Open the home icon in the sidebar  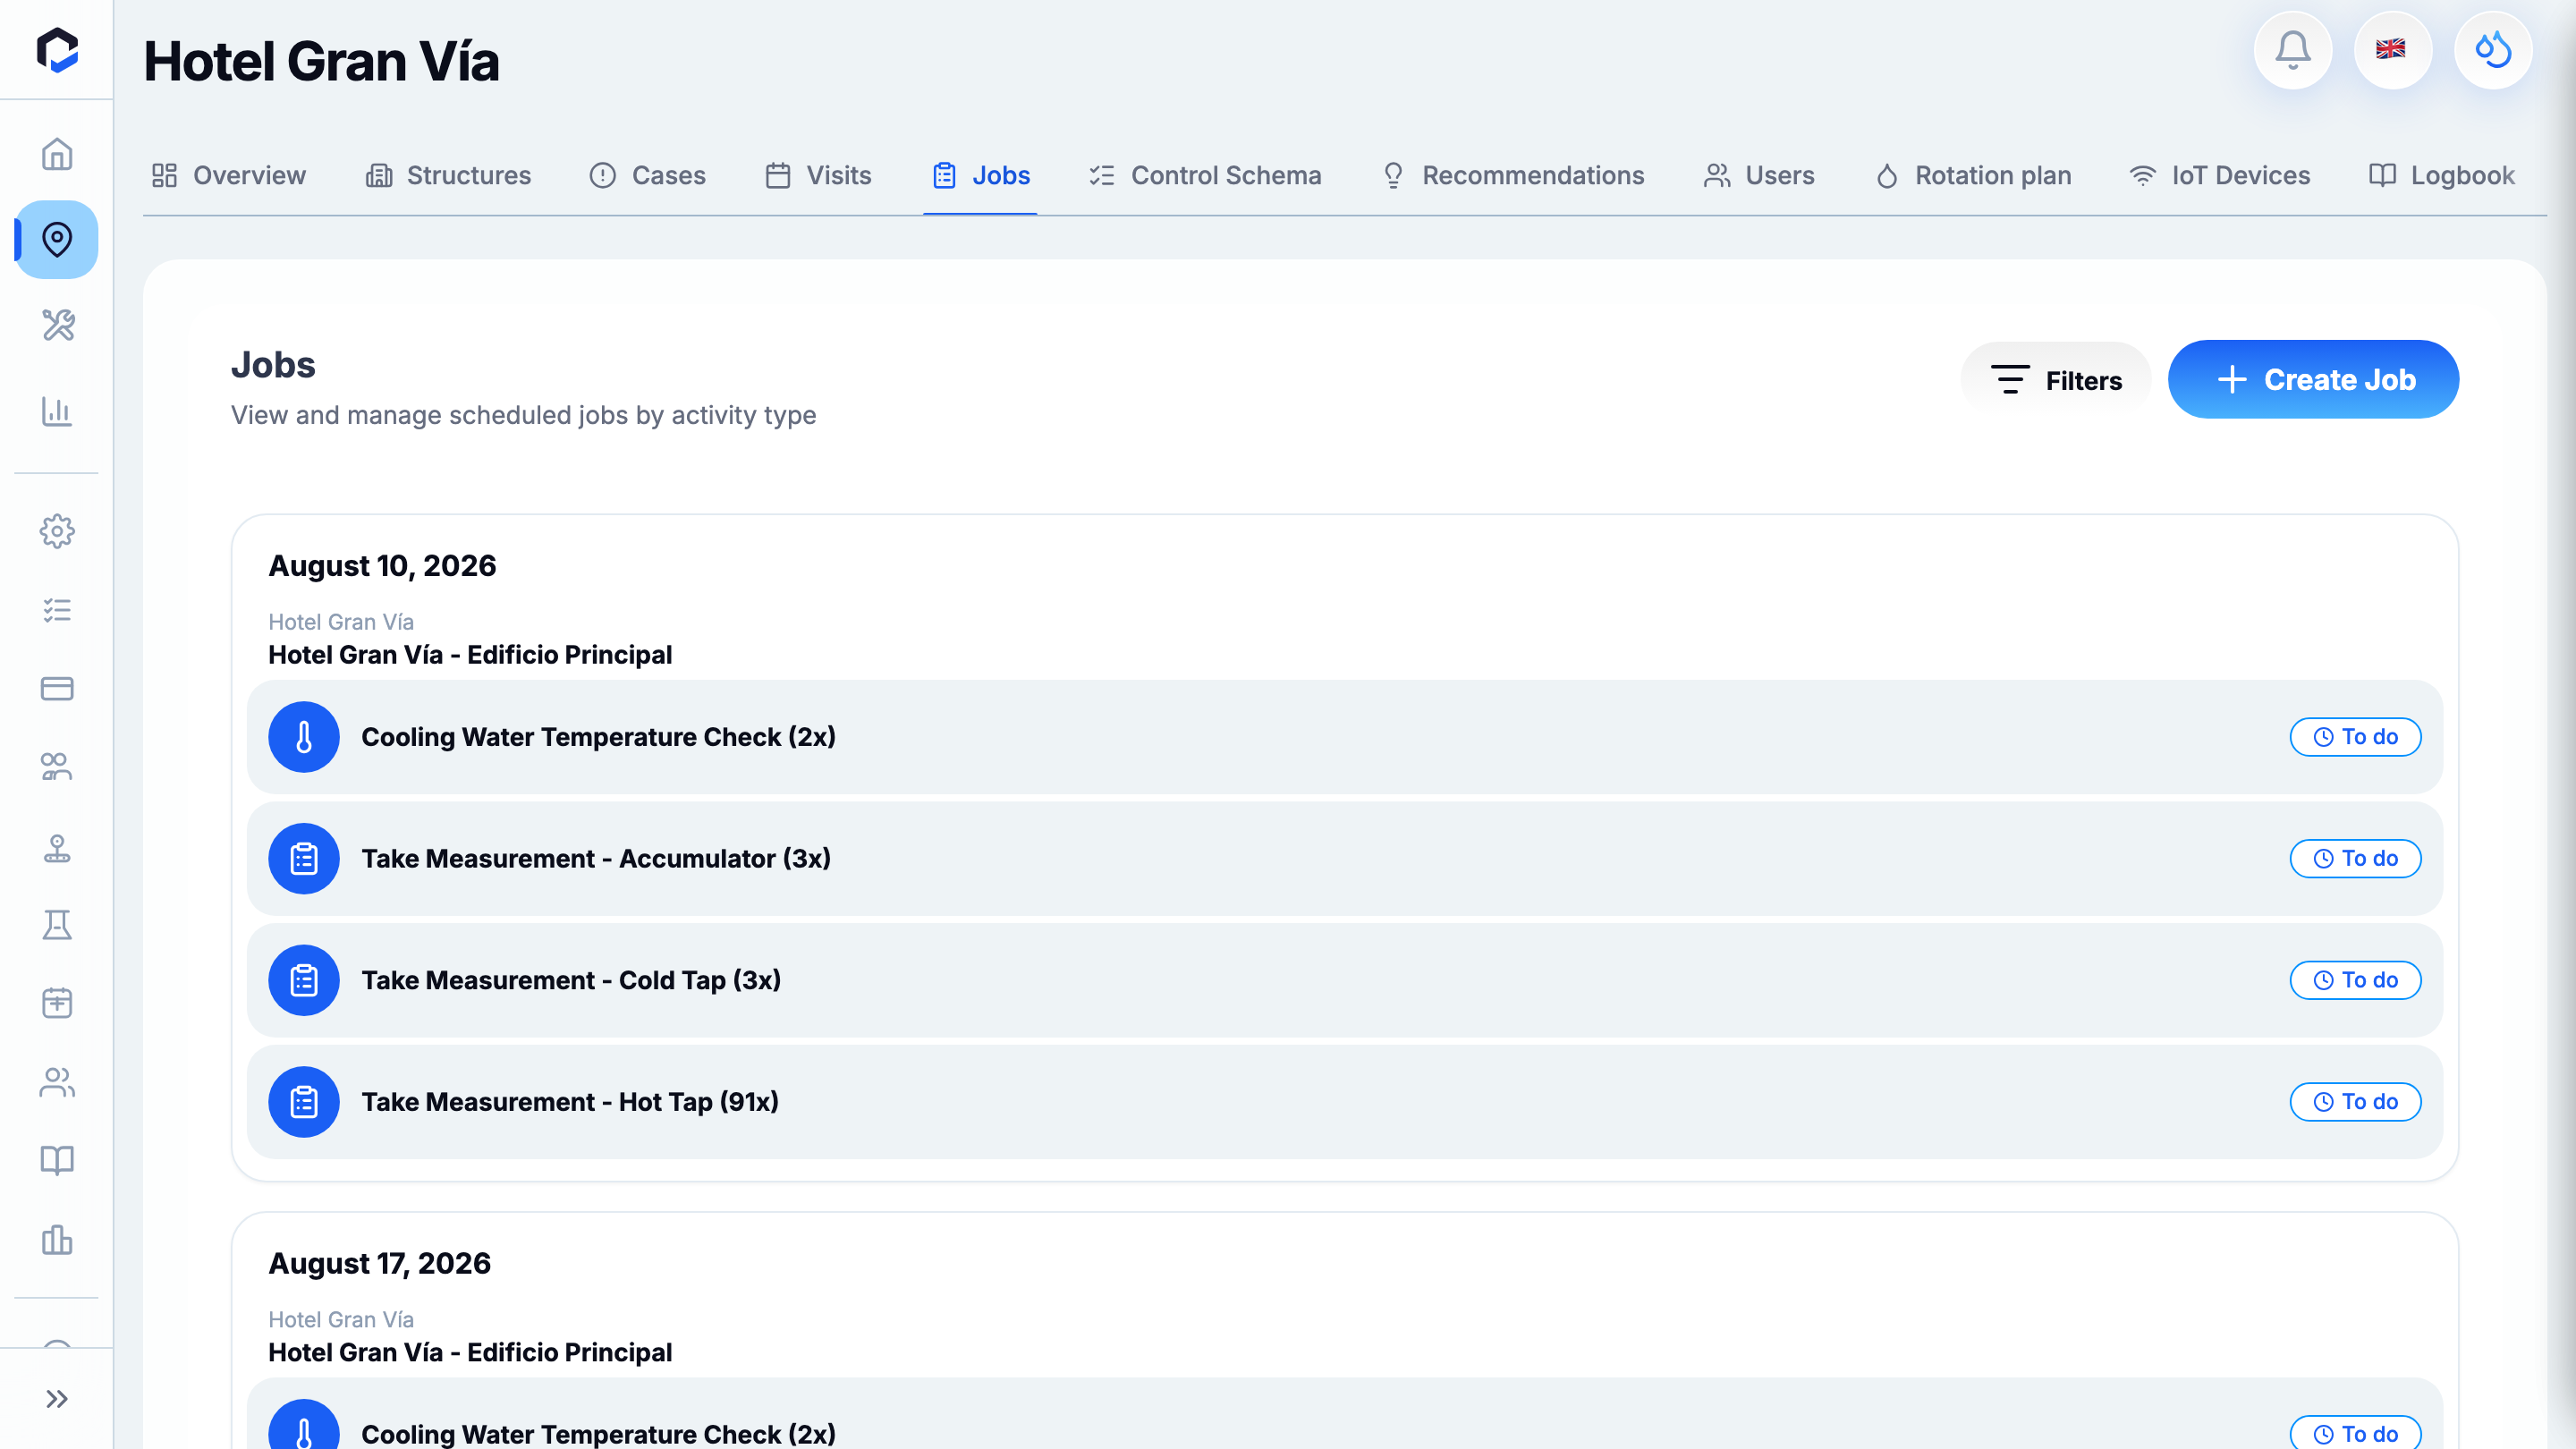[57, 154]
